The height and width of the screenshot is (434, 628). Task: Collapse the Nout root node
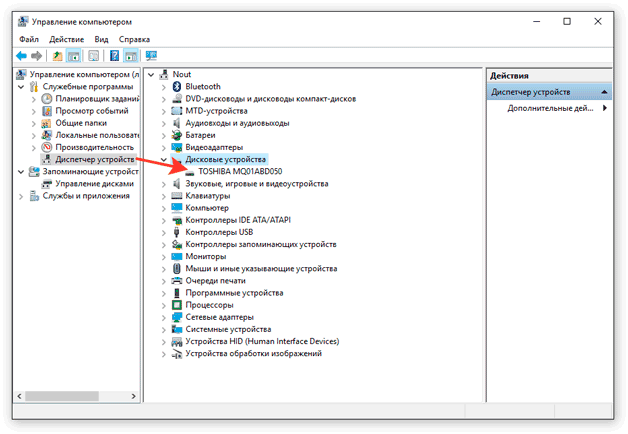[151, 74]
